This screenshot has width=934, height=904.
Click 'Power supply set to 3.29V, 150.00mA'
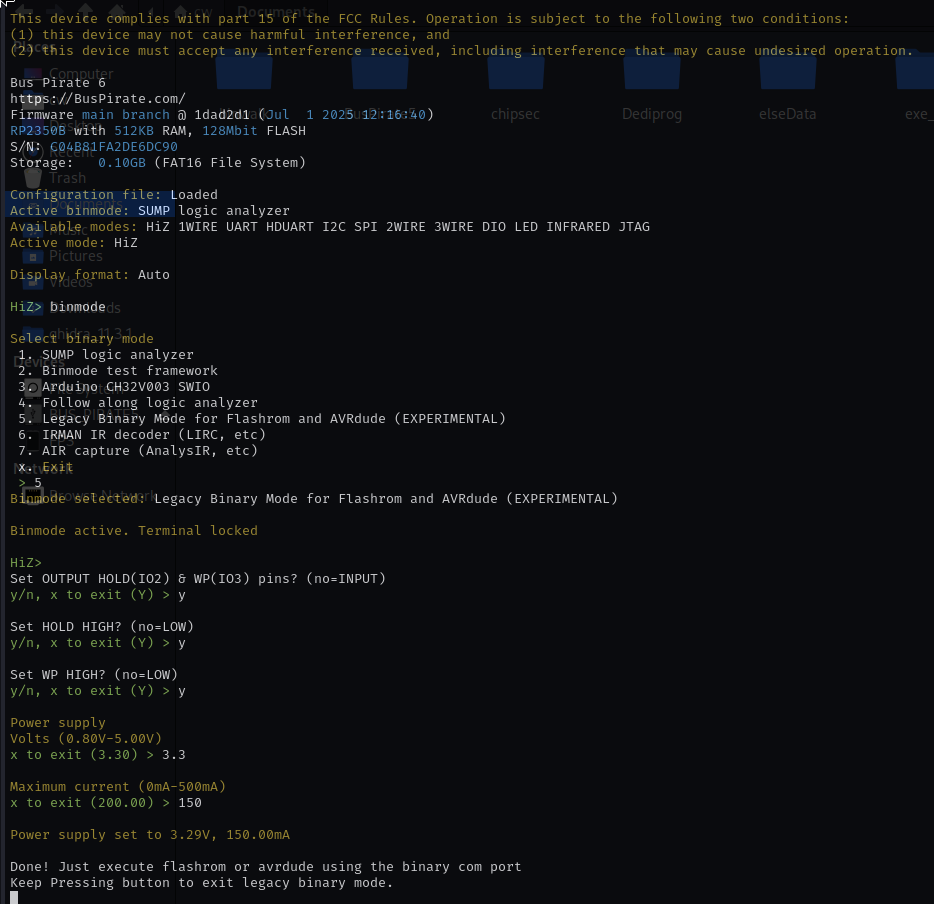click(150, 835)
